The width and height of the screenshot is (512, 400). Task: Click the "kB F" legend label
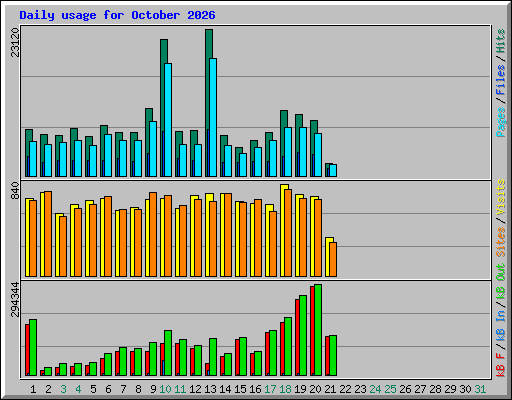pyautogui.click(x=501, y=365)
